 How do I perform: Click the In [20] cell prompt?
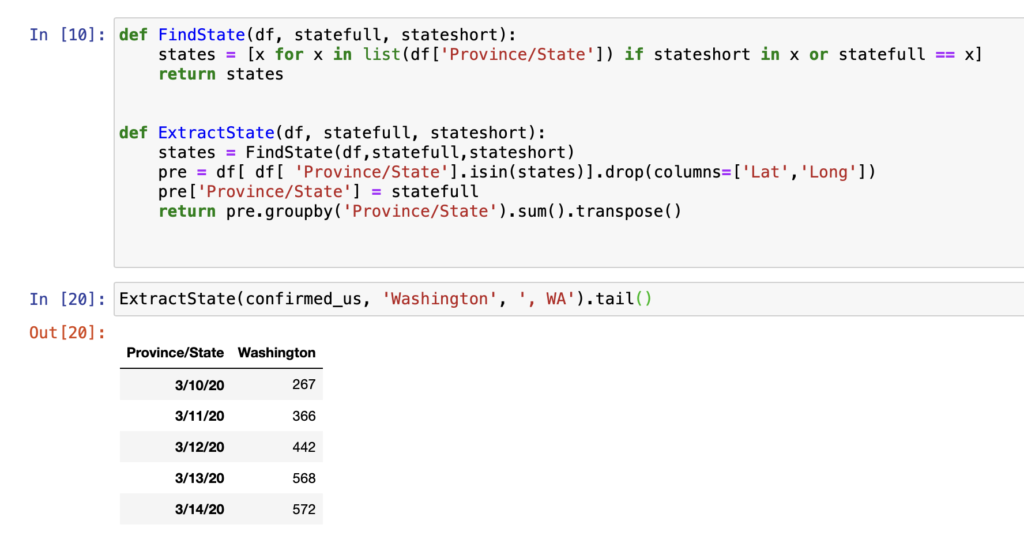(x=68, y=298)
